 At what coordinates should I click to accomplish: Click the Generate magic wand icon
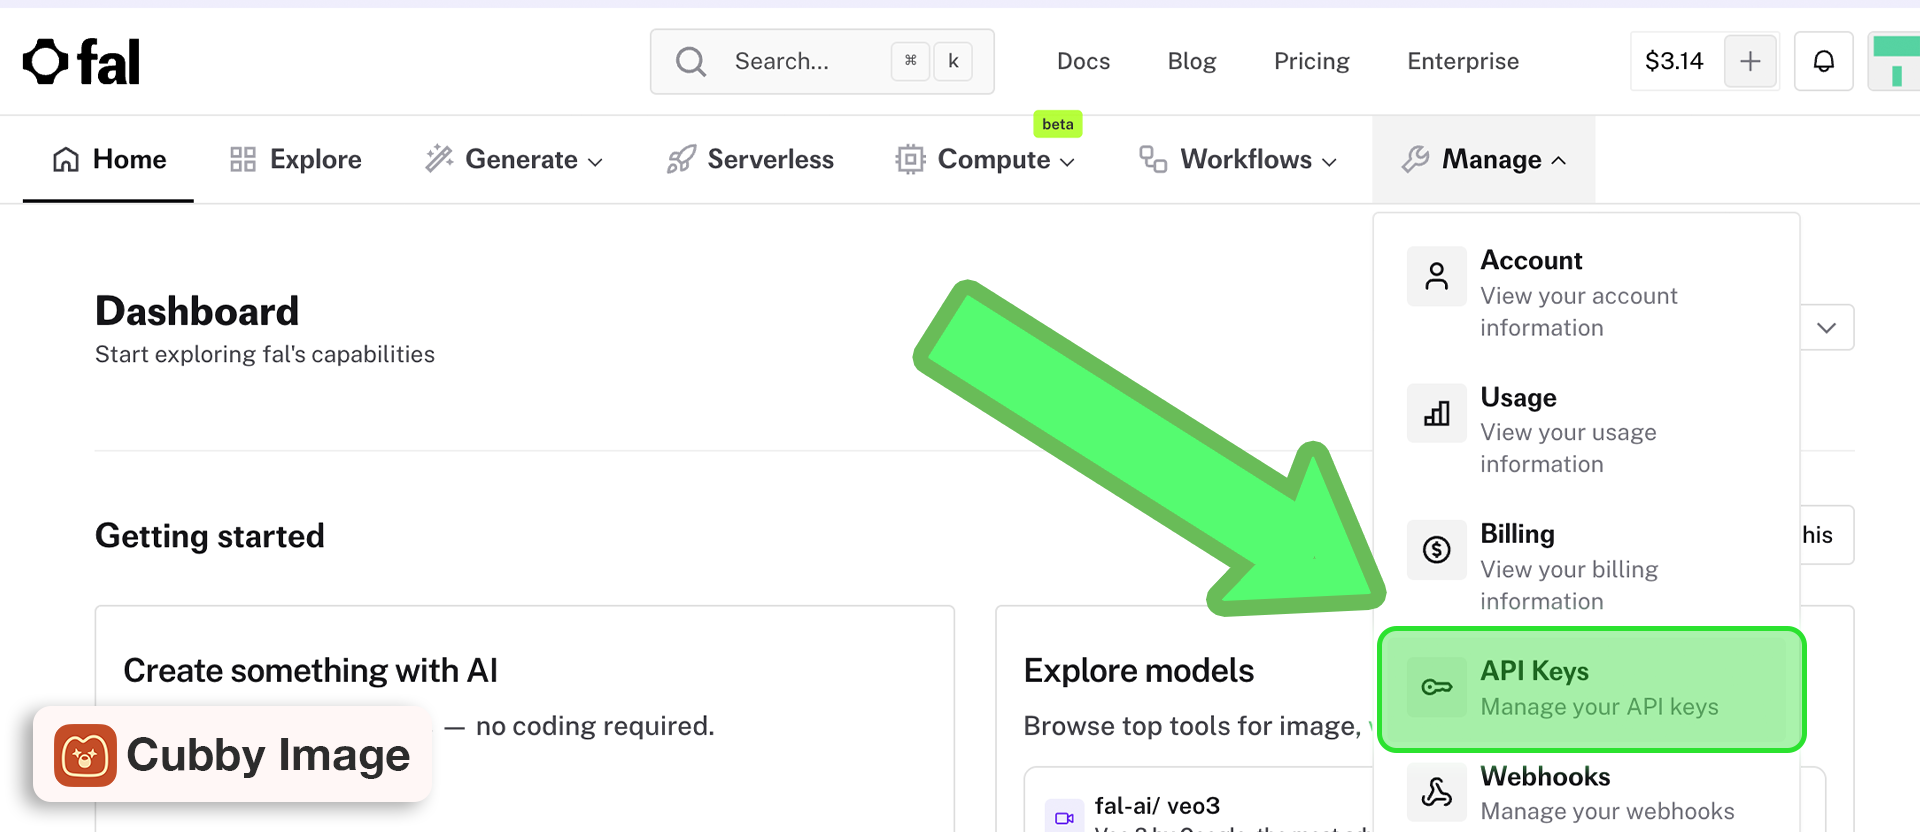pyautogui.click(x=439, y=159)
